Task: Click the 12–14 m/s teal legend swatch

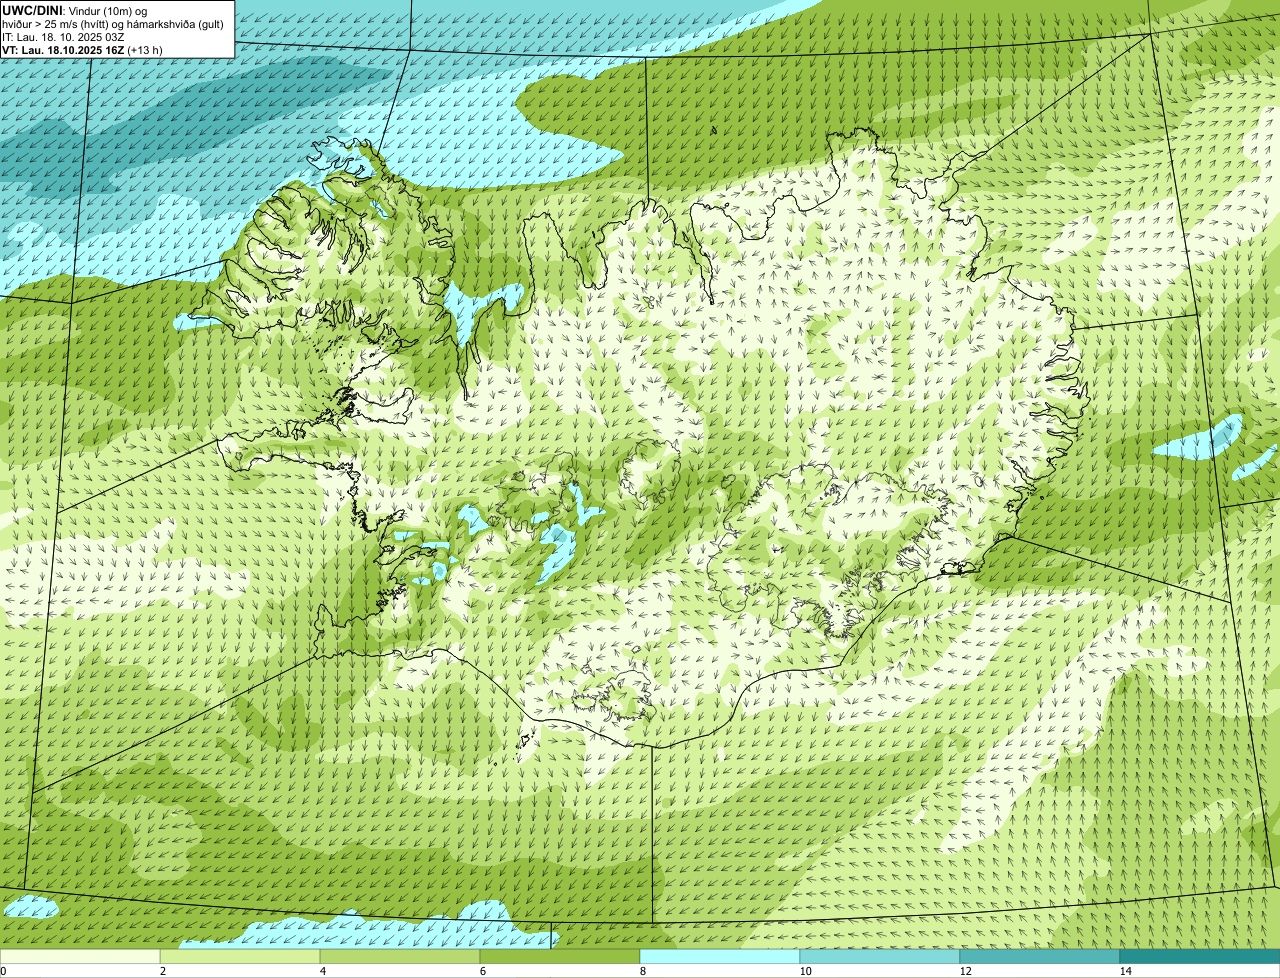Action: tap(1040, 956)
